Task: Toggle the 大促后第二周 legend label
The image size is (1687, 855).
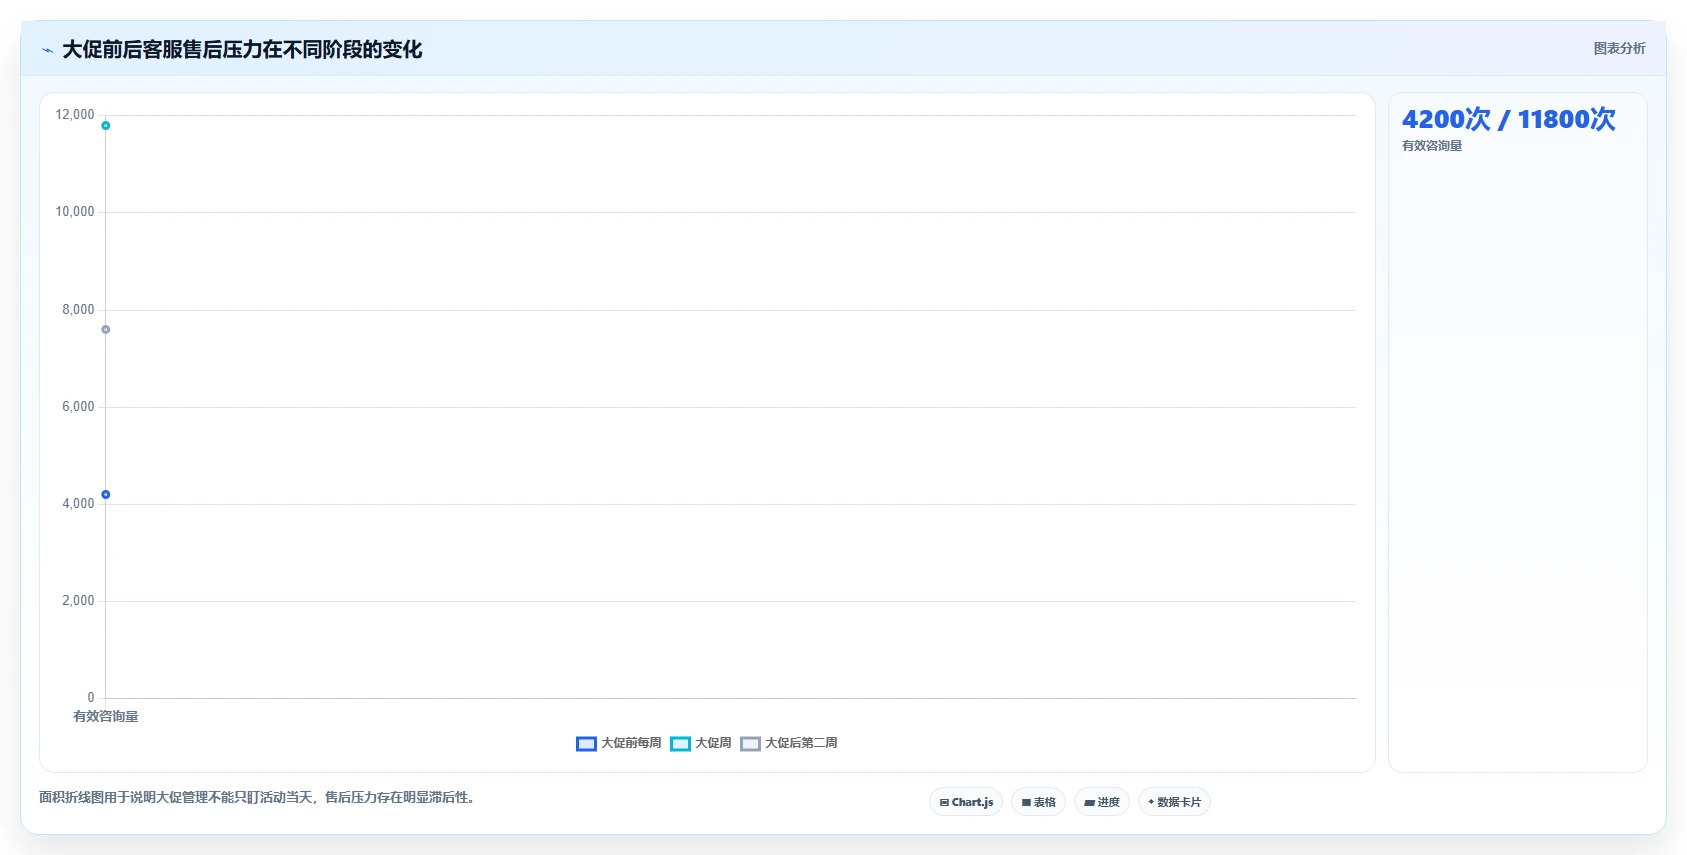Action: [801, 743]
